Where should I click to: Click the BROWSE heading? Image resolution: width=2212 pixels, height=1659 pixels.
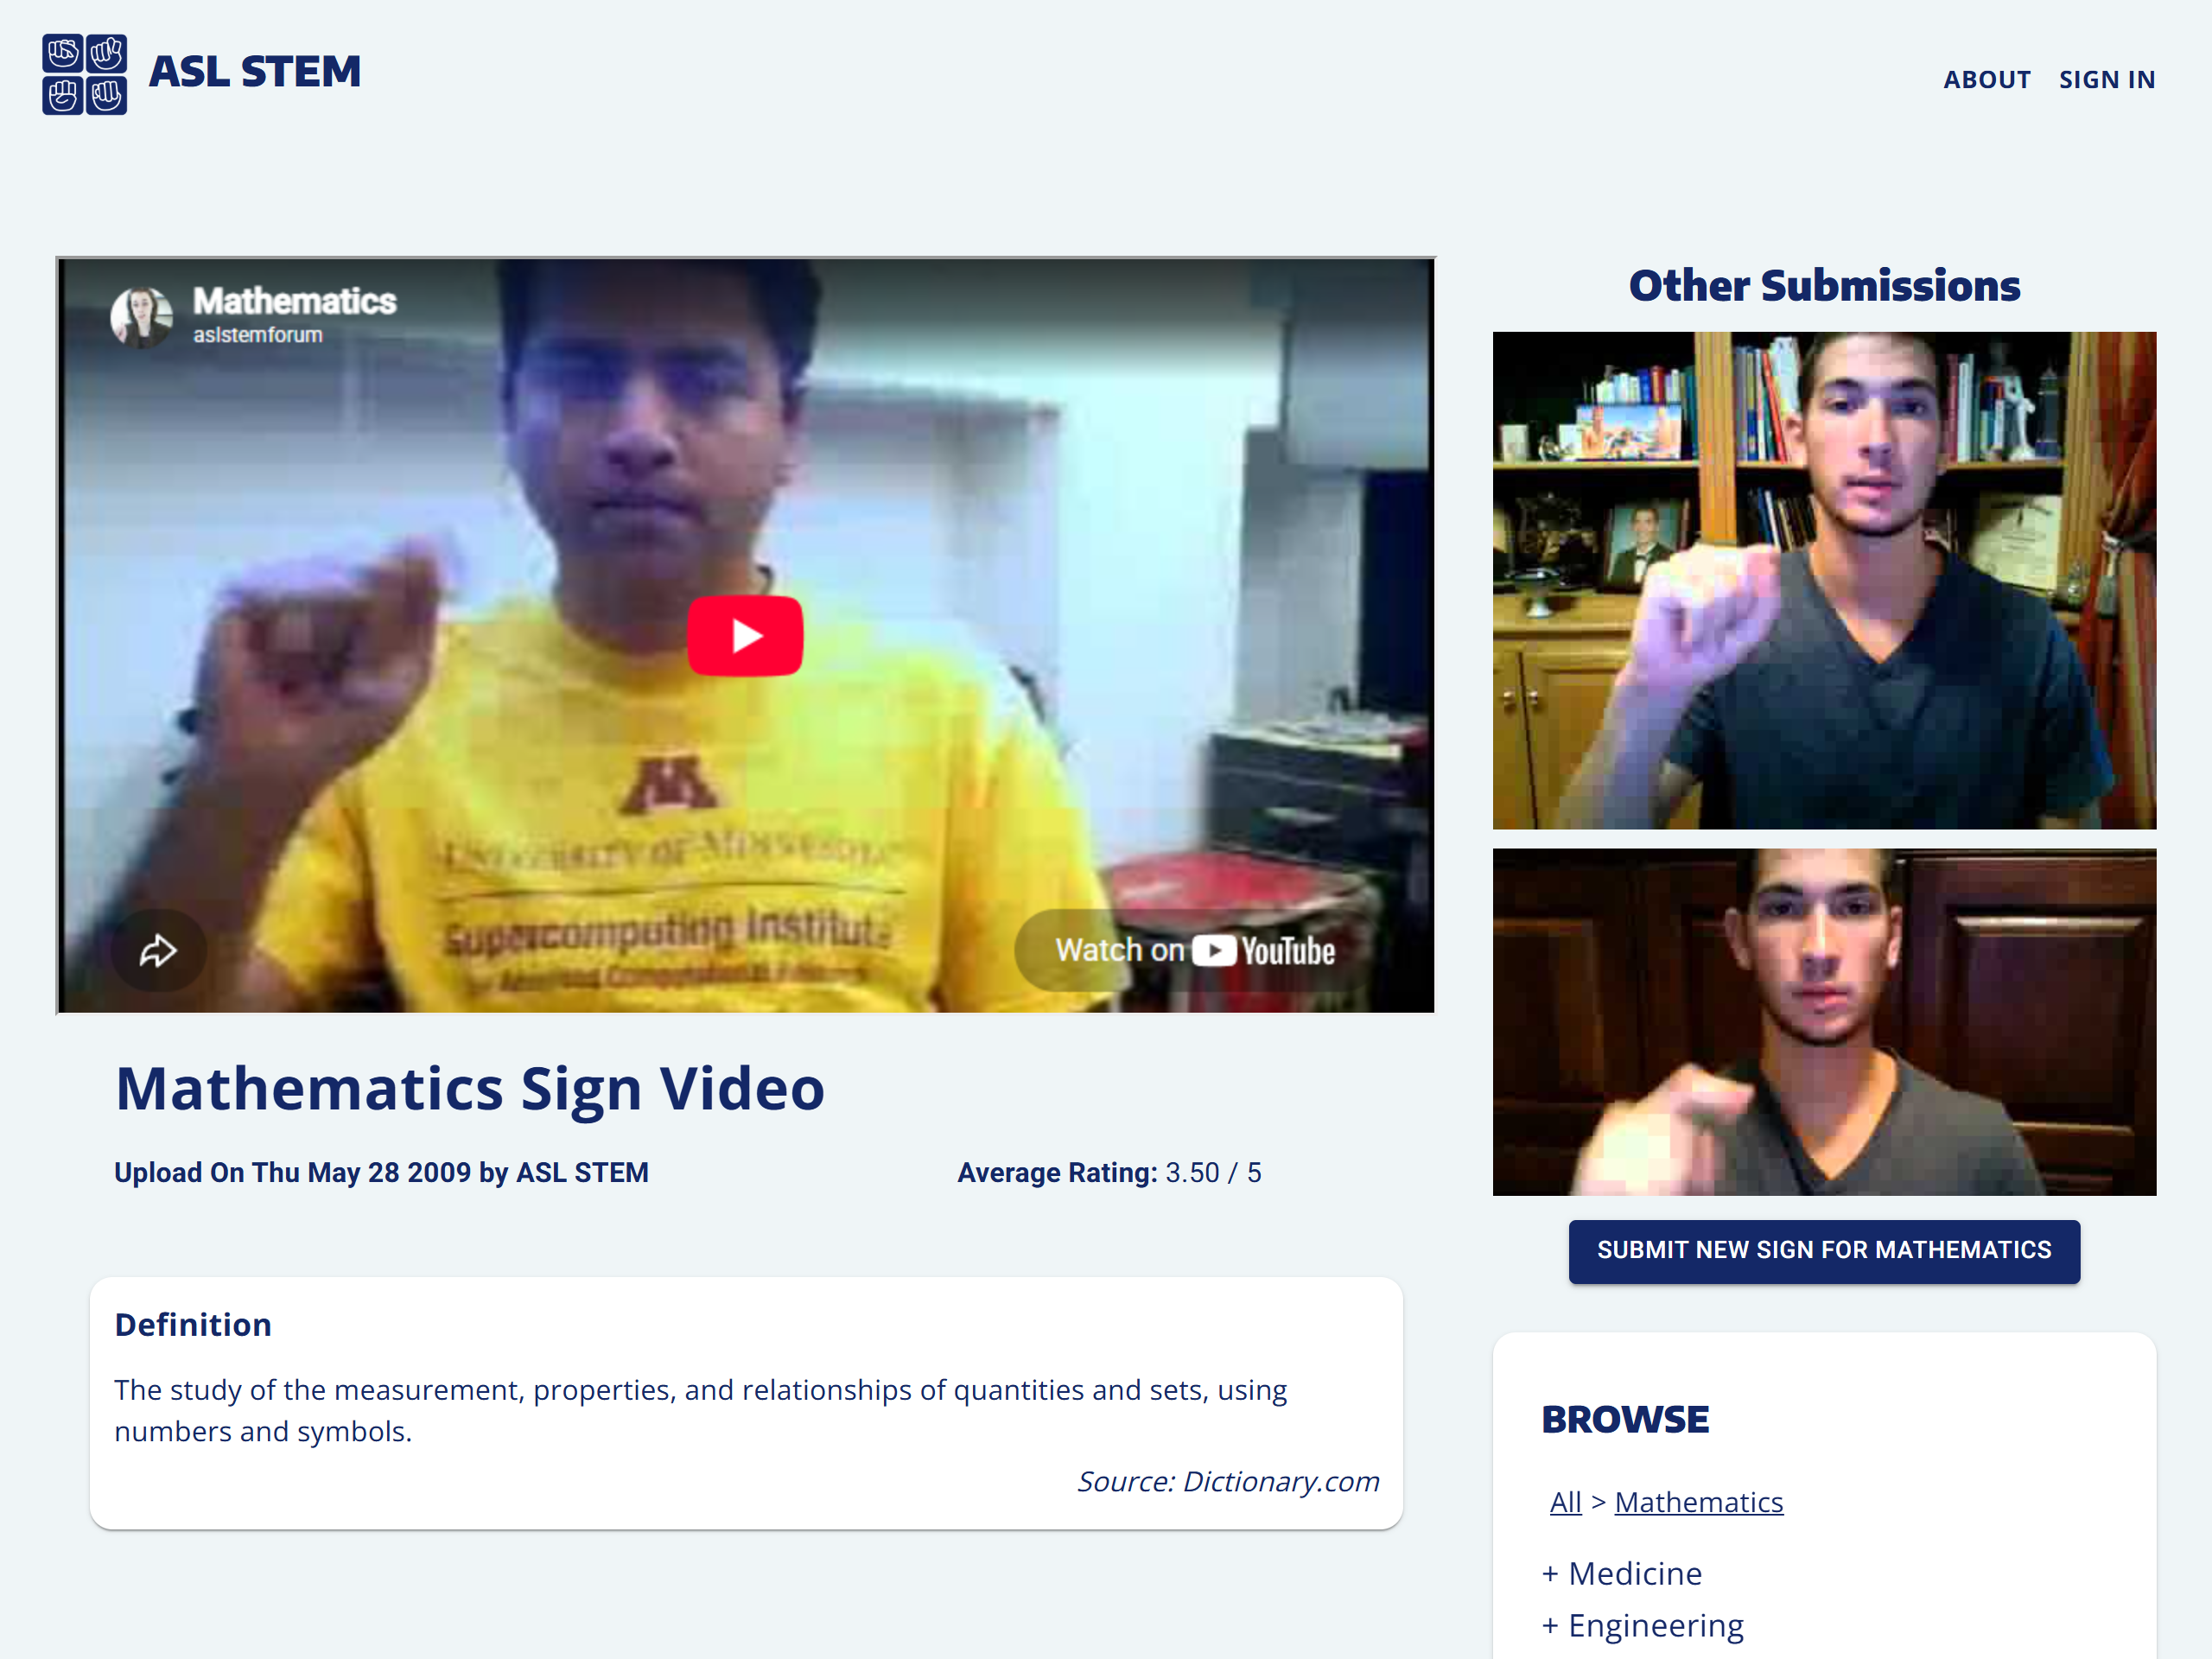point(1625,1419)
